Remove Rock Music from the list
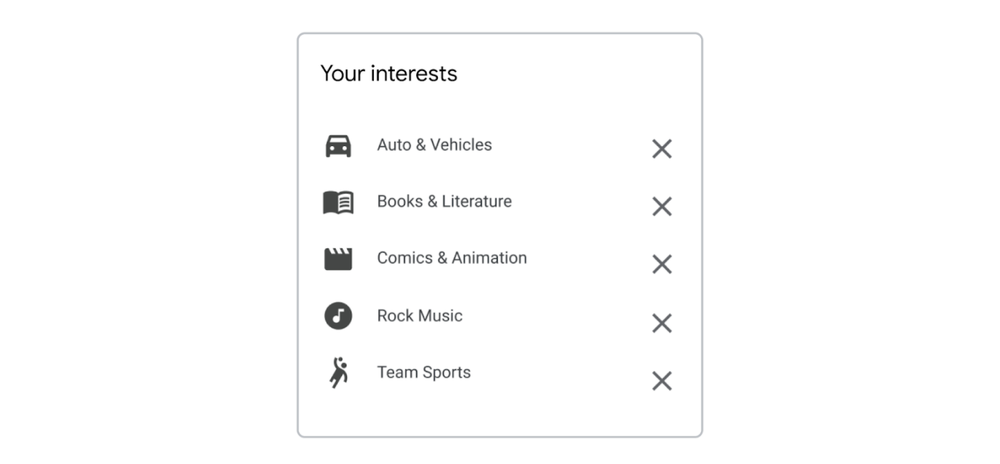This screenshot has width=1000, height=464. [662, 323]
